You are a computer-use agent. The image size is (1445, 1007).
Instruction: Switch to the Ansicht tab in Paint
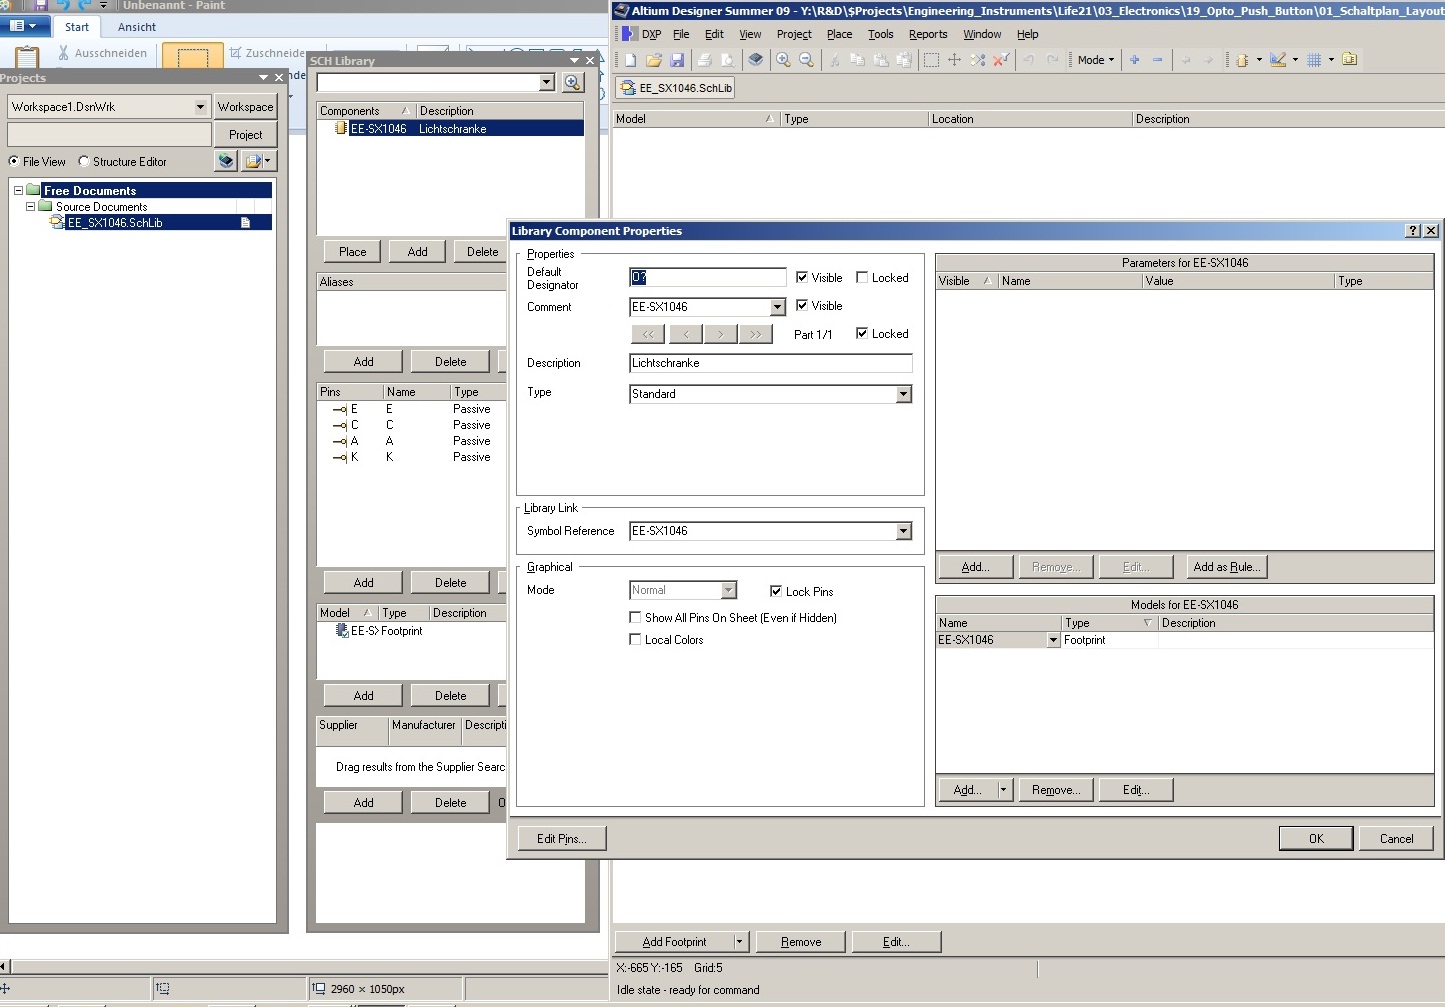click(137, 27)
